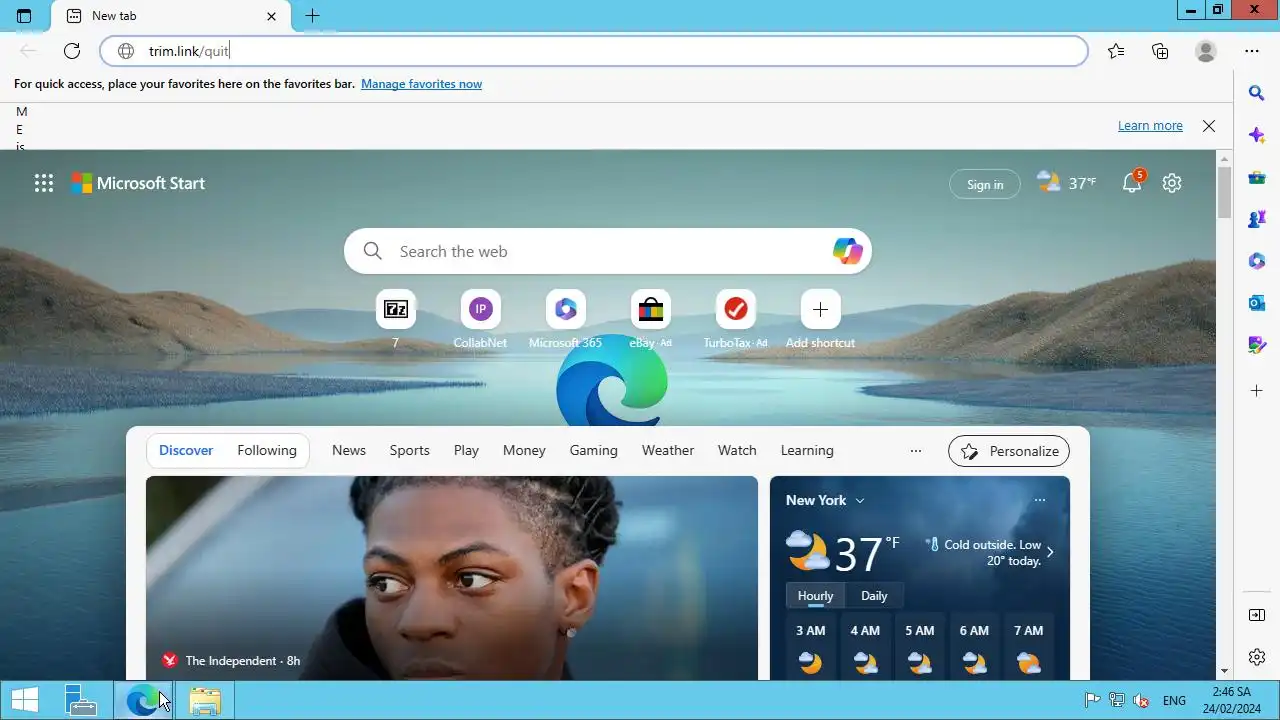Open the new tab plus button
1280x720 pixels.
click(312, 16)
